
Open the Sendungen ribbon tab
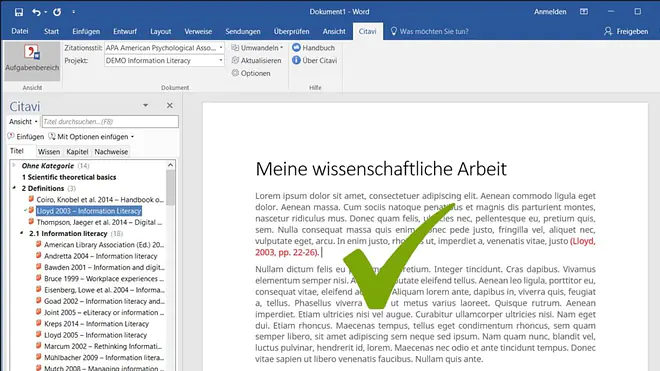tap(242, 31)
